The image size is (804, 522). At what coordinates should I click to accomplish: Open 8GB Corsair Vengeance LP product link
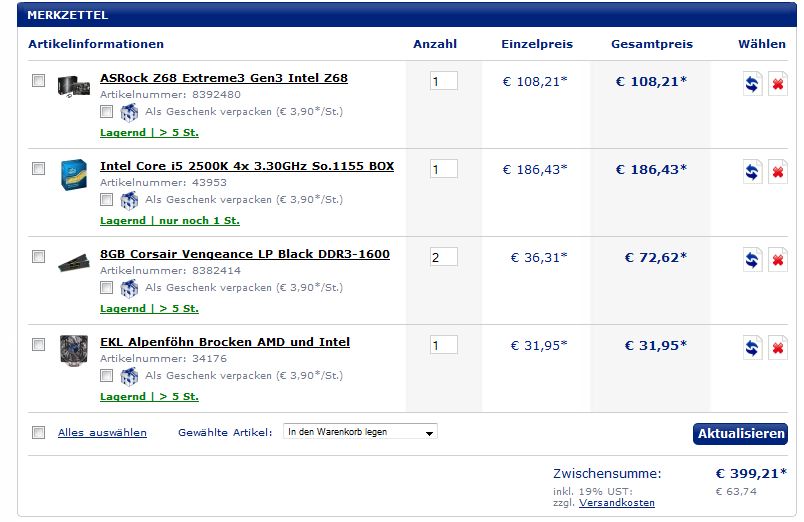(x=245, y=254)
